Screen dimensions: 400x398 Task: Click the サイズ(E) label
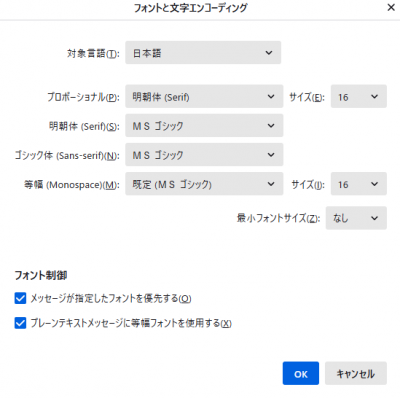307,97
